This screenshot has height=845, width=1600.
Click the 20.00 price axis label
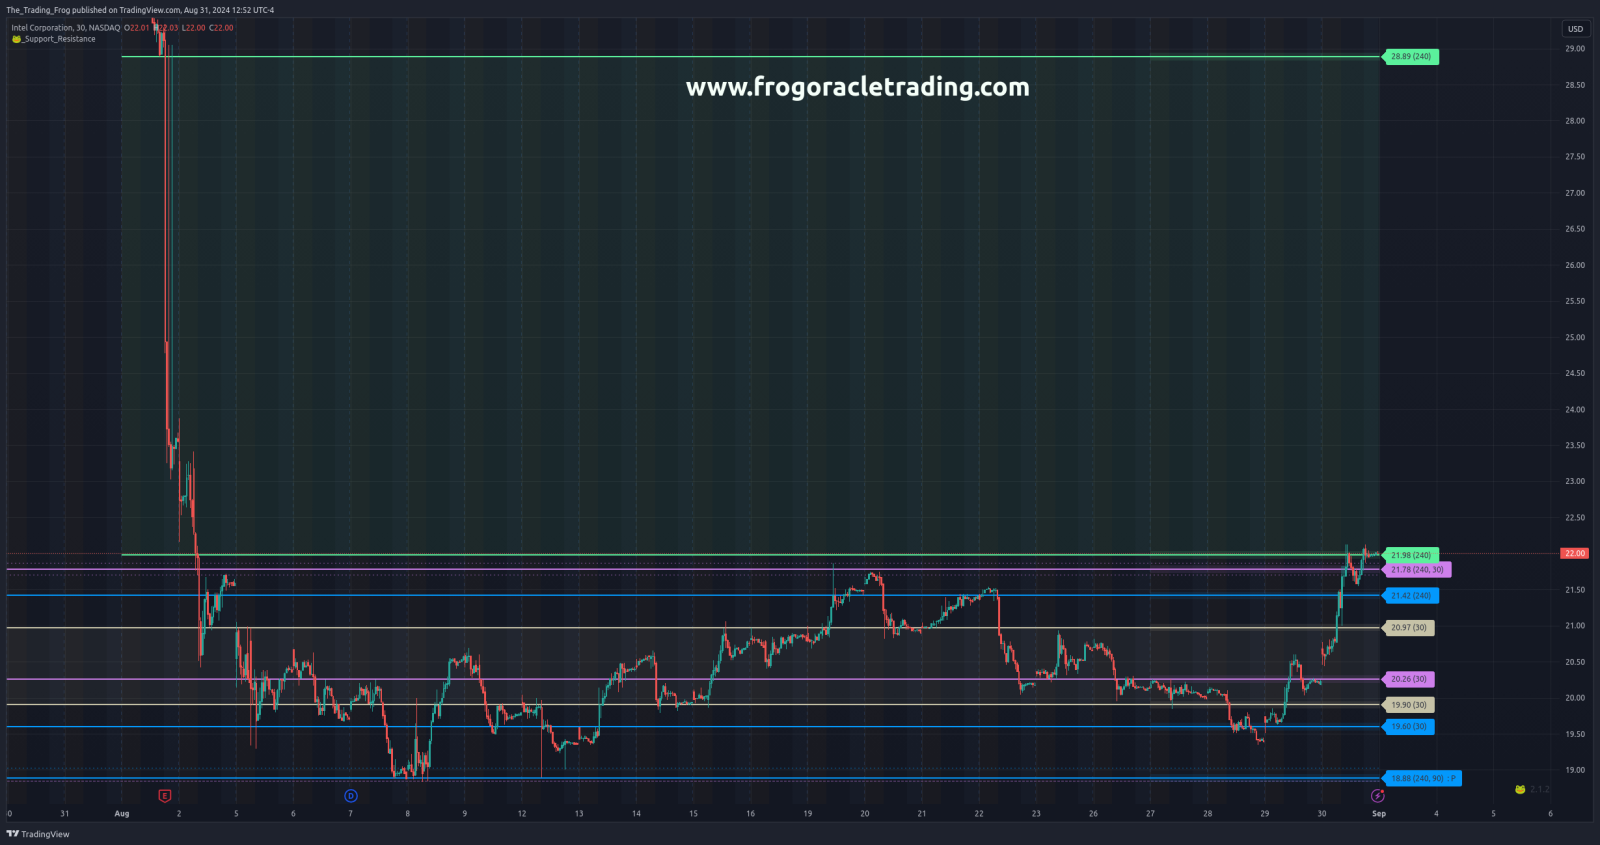pyautogui.click(x=1574, y=698)
